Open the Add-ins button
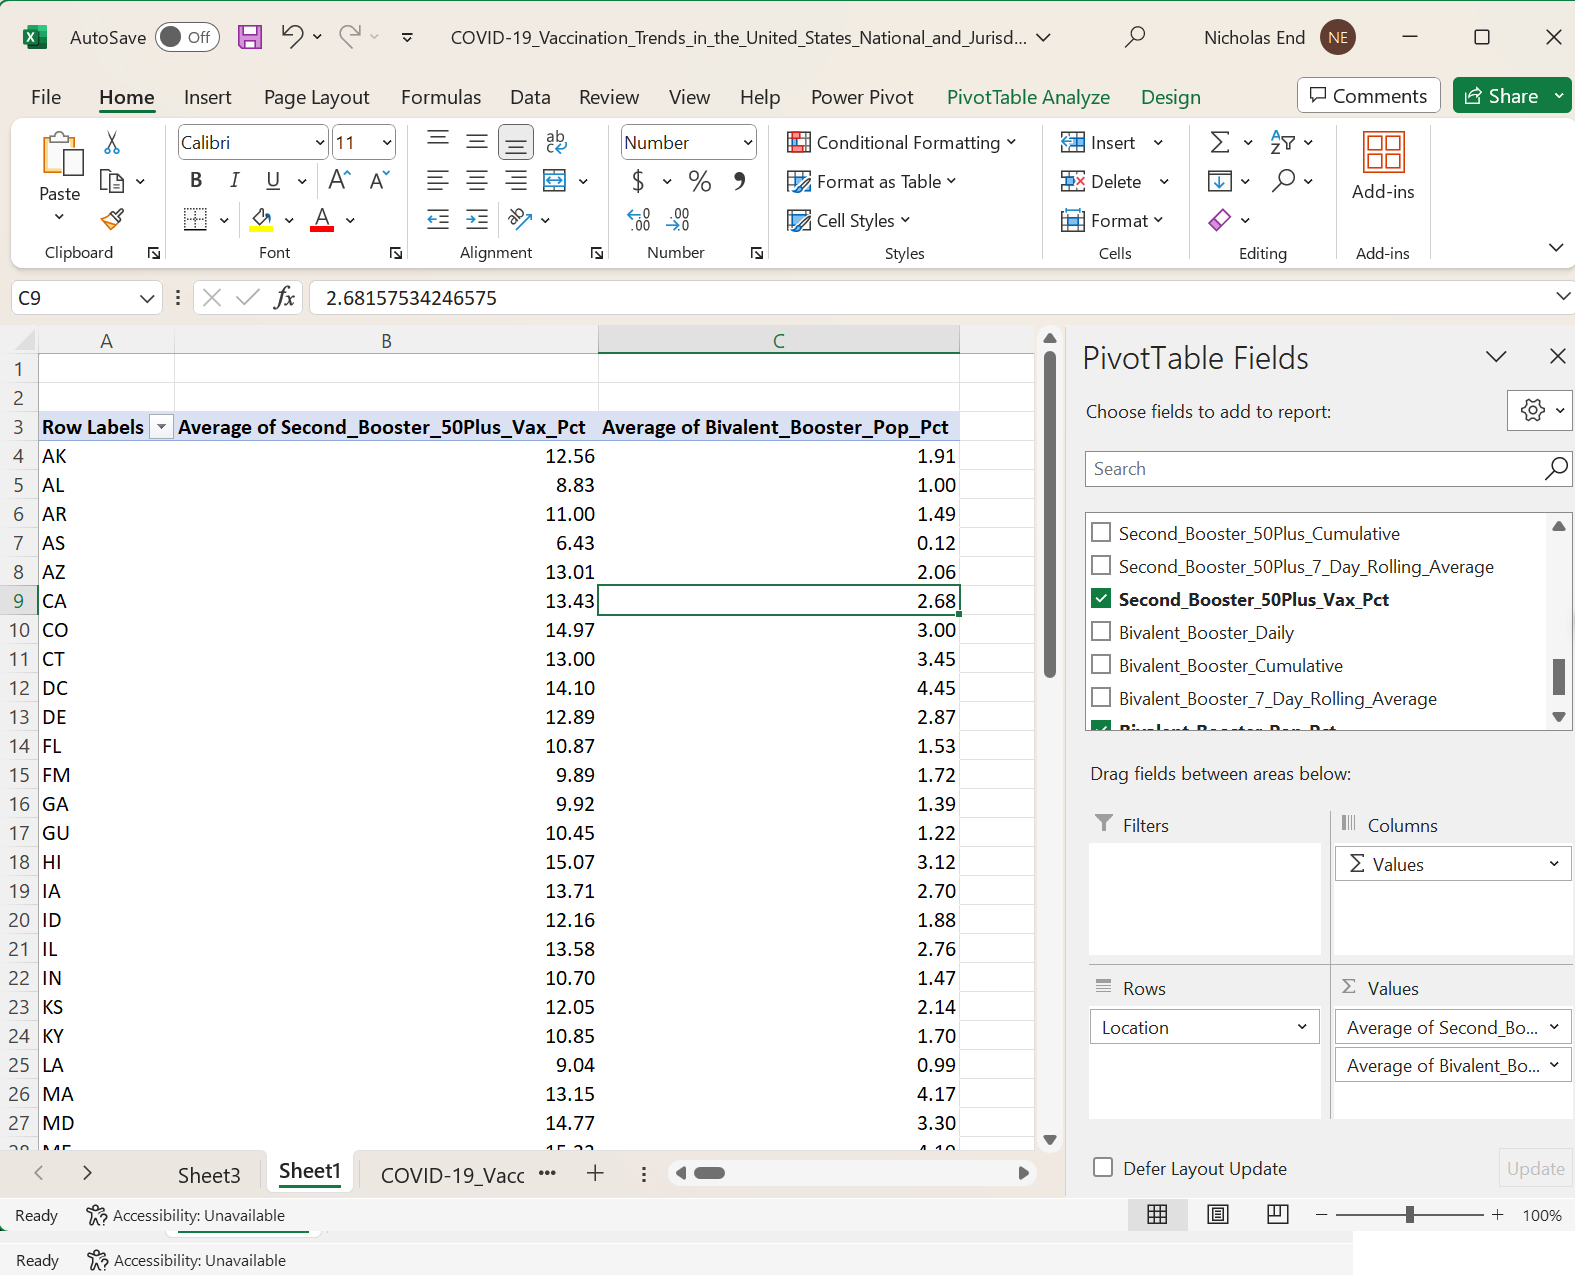 (1383, 167)
